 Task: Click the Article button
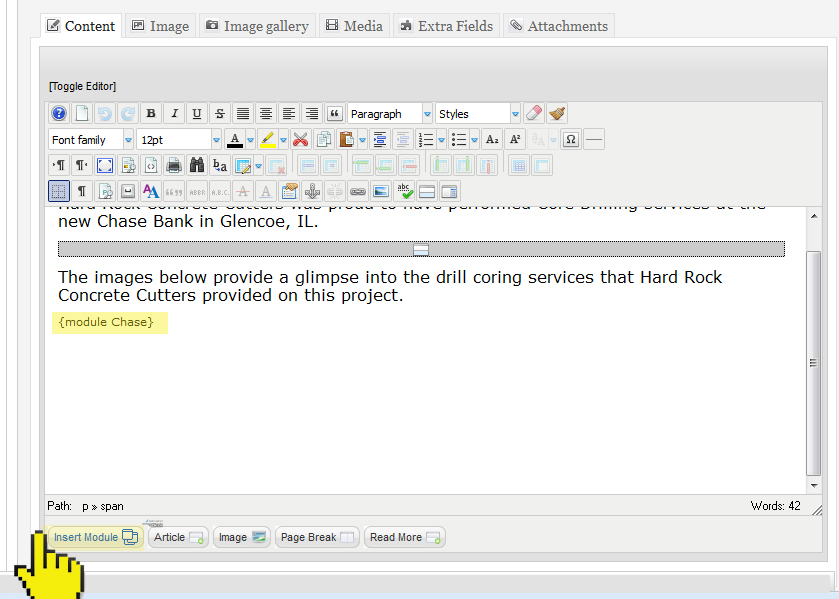click(178, 537)
